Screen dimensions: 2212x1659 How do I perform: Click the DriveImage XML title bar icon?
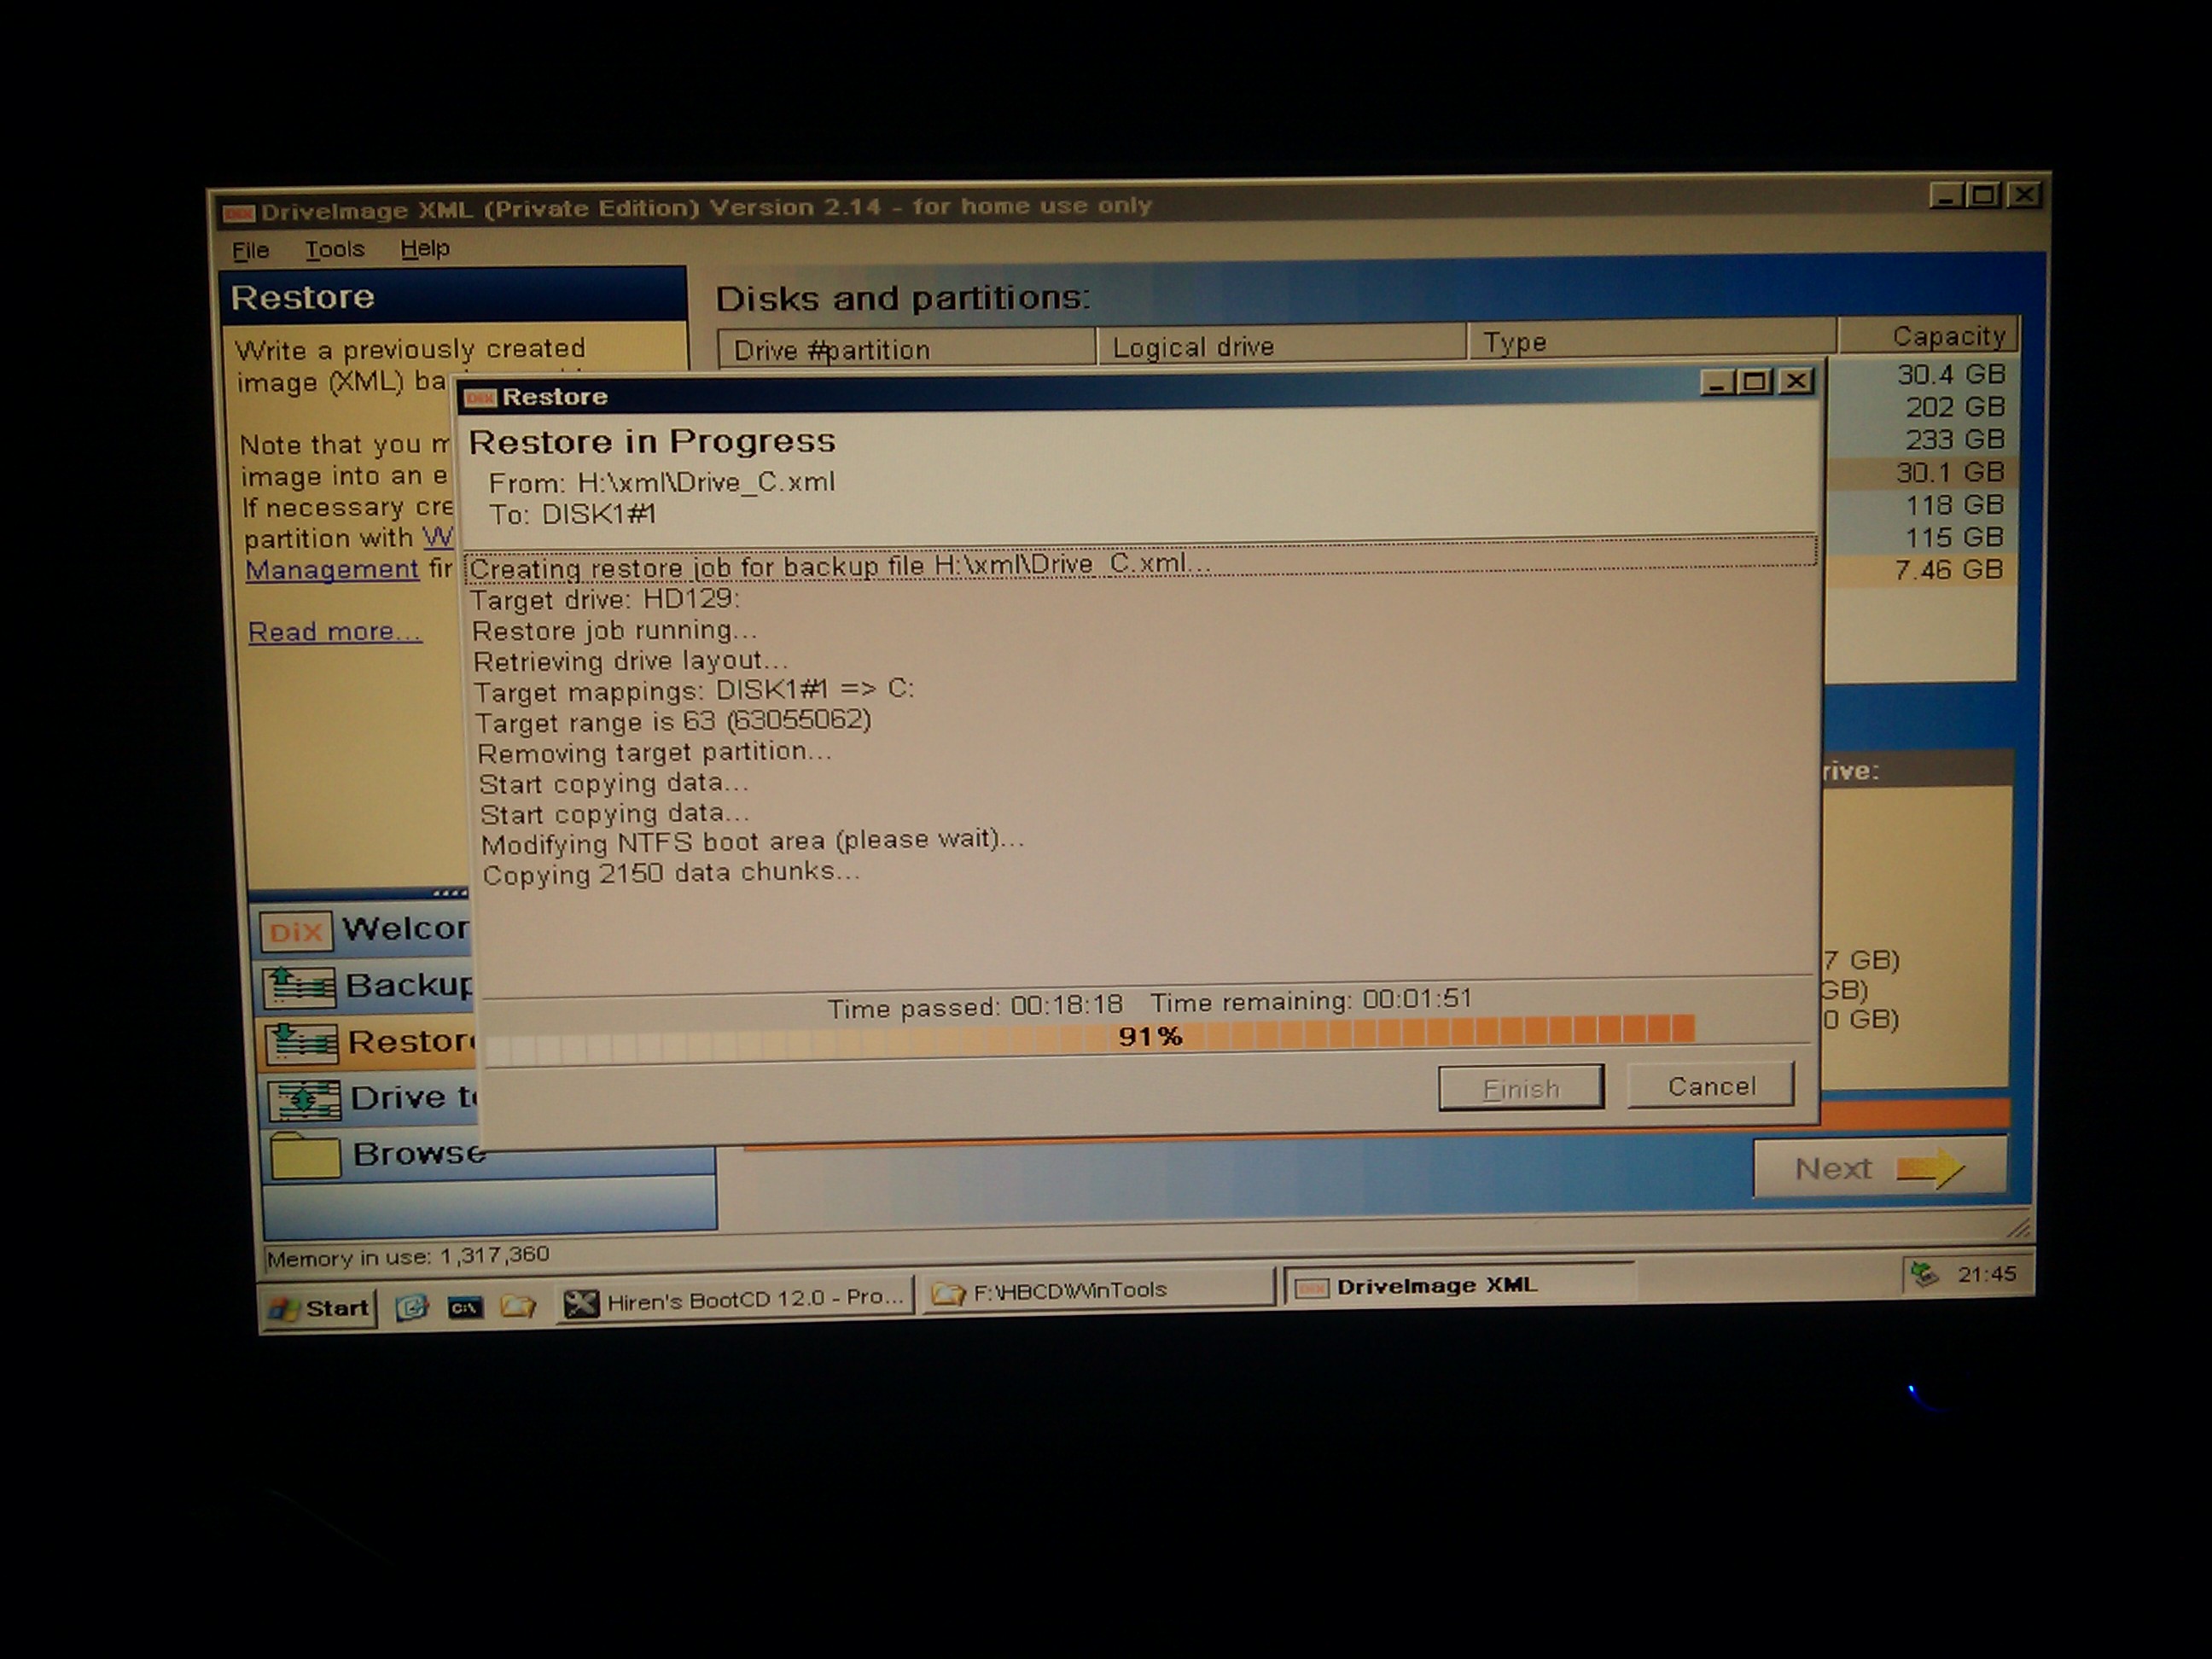pyautogui.click(x=238, y=213)
